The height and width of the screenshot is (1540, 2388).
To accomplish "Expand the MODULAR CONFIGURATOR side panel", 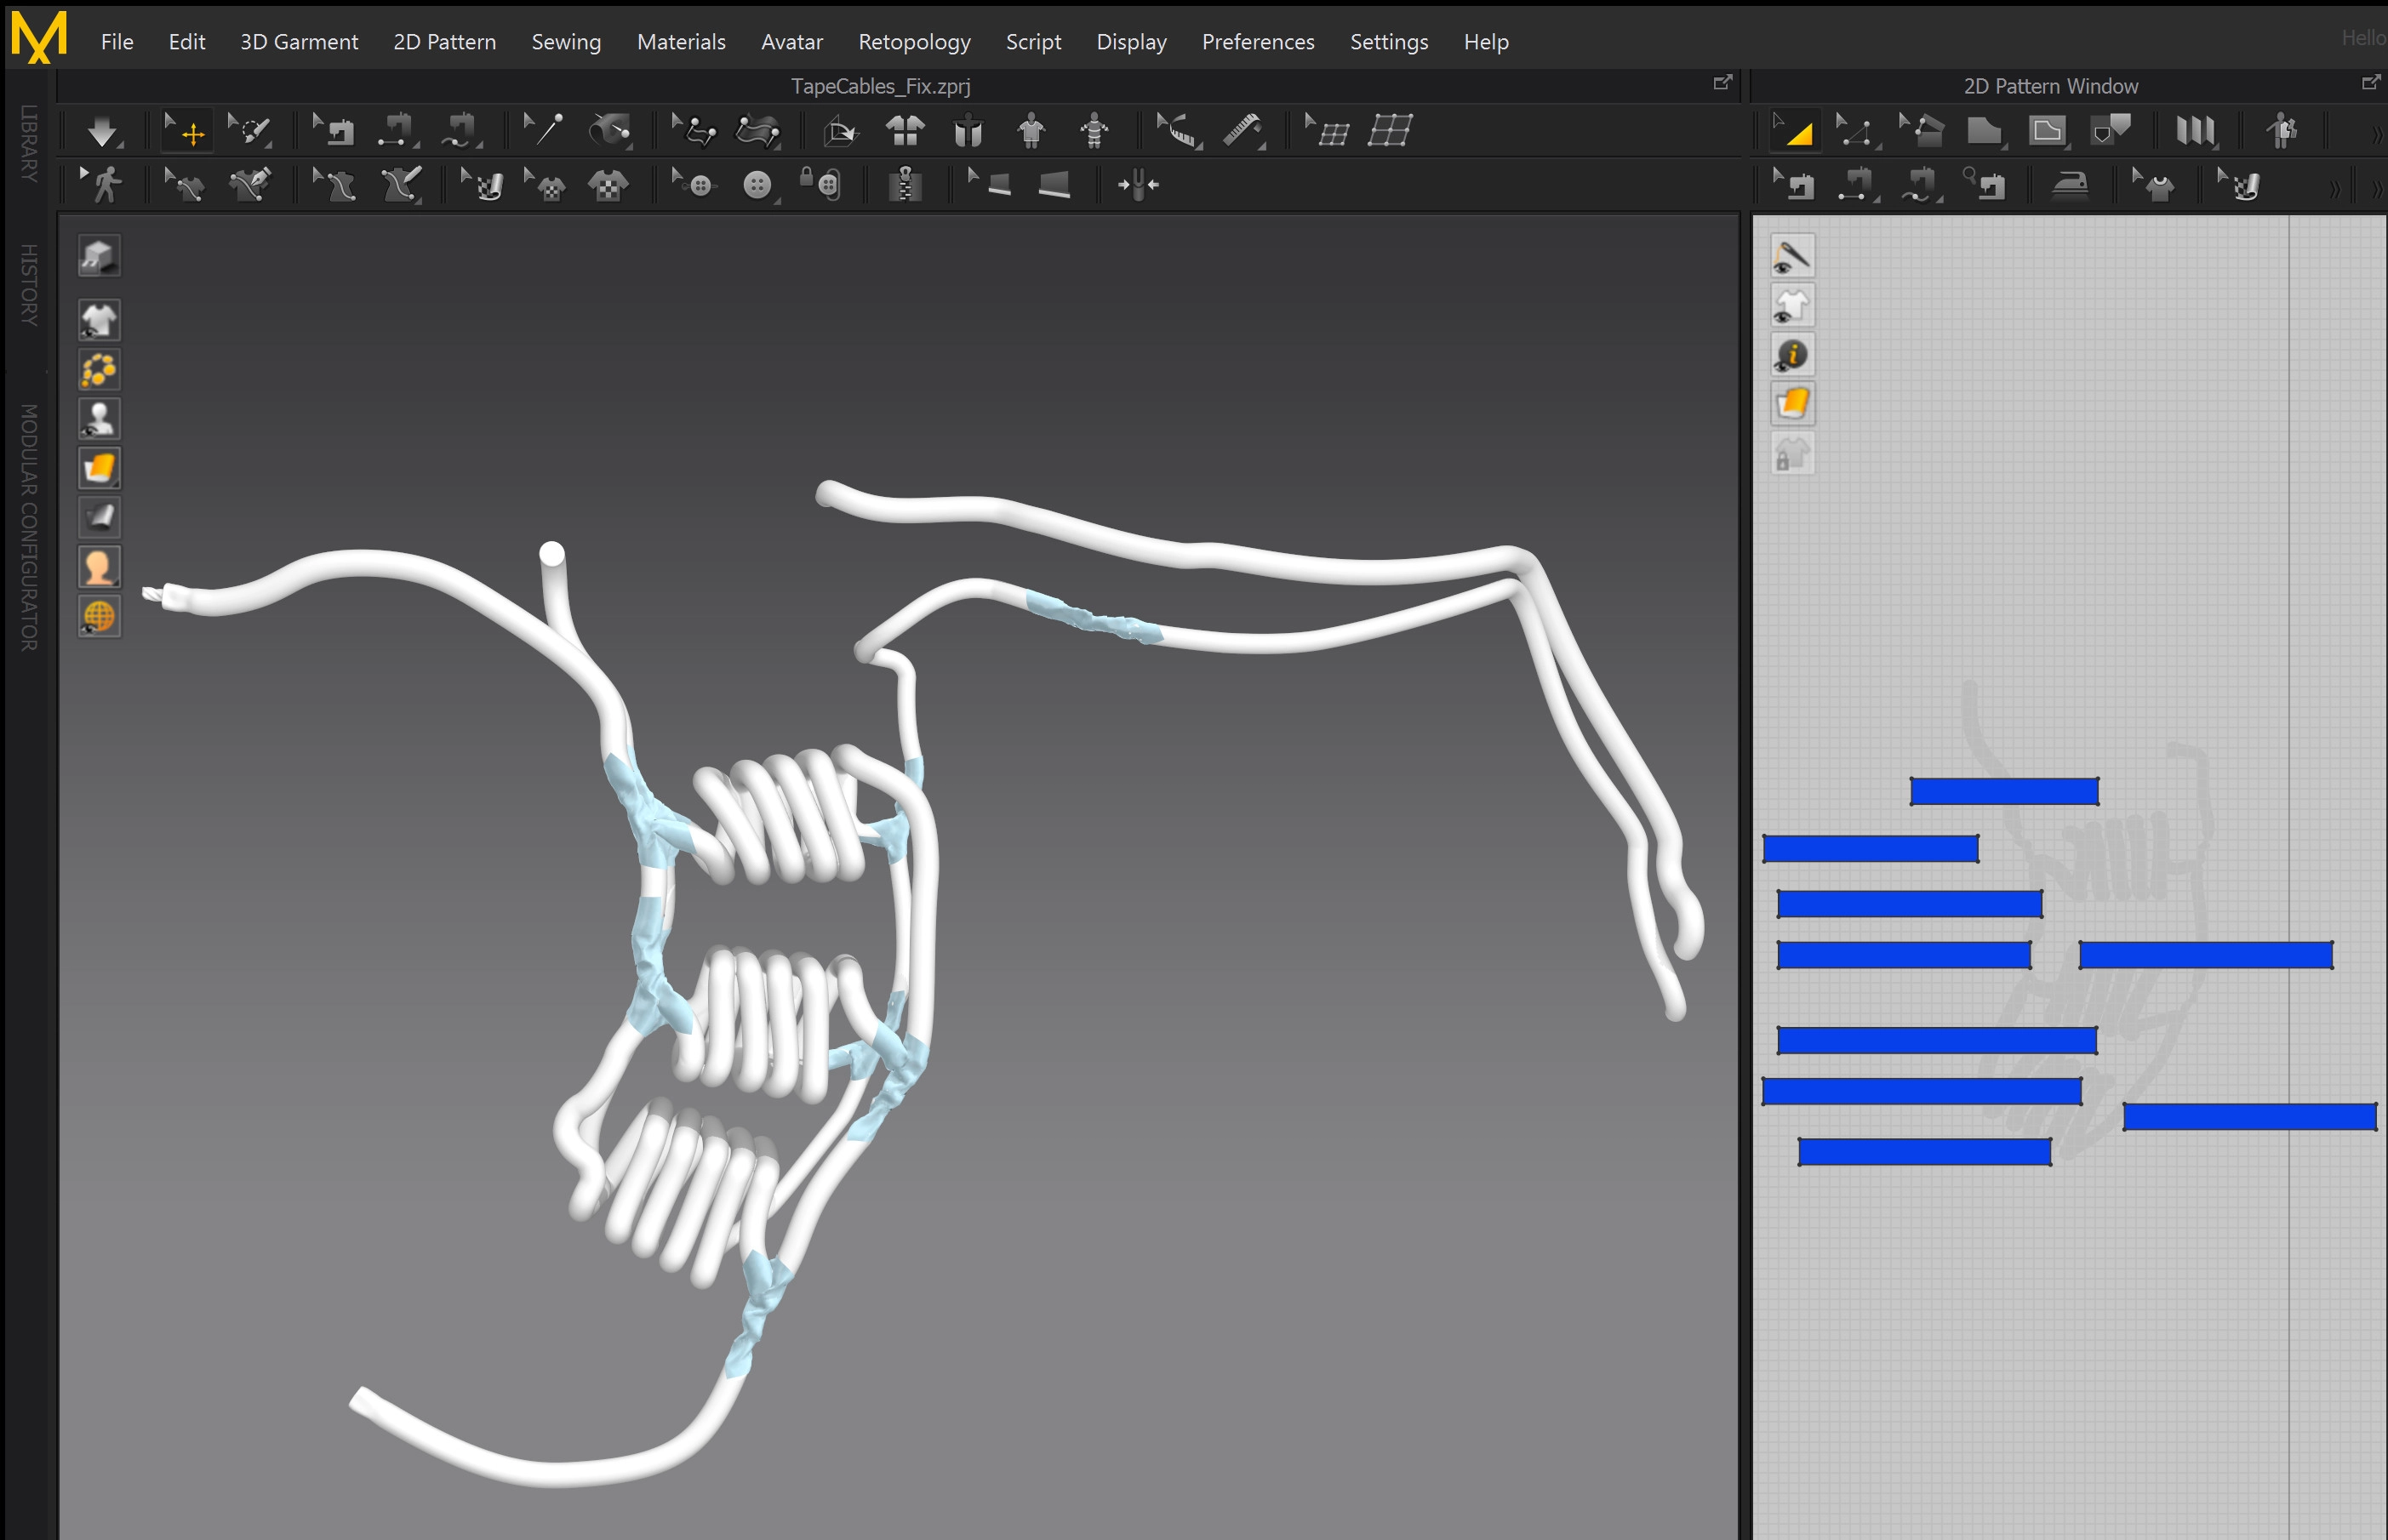I will point(28,527).
